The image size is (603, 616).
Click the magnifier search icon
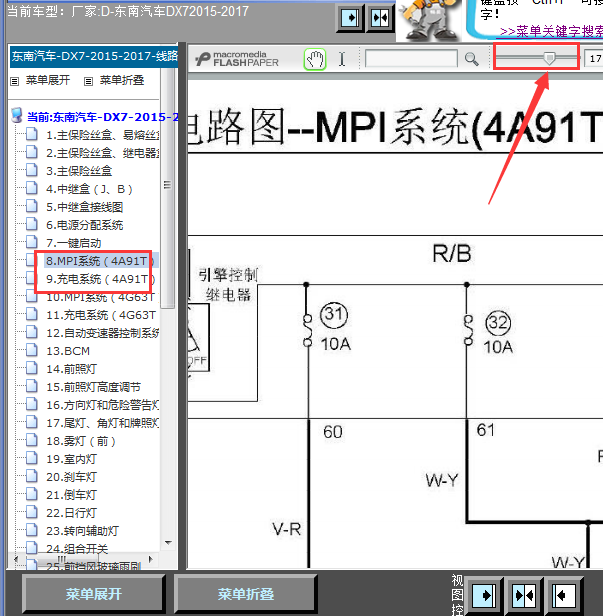[x=471, y=59]
